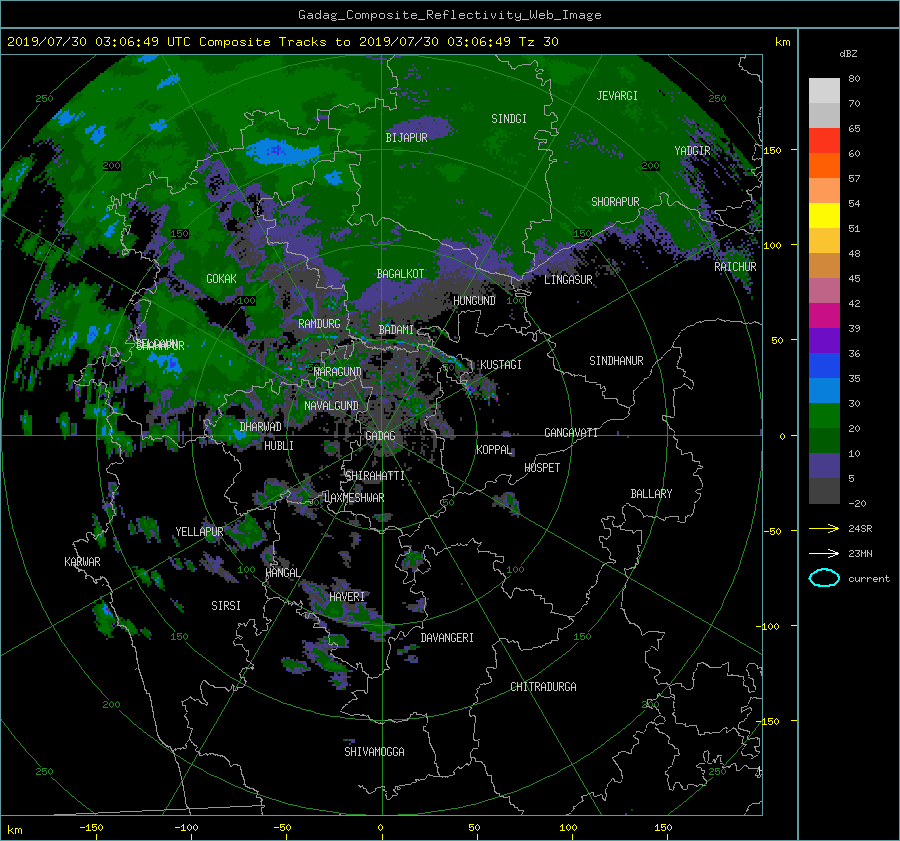
Task: Select the green 20 dBZ color swatch
Action: tap(824, 416)
